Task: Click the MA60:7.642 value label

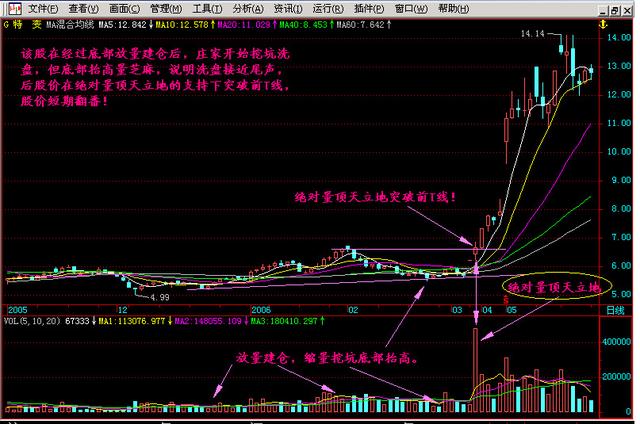Action: pyautogui.click(x=361, y=25)
